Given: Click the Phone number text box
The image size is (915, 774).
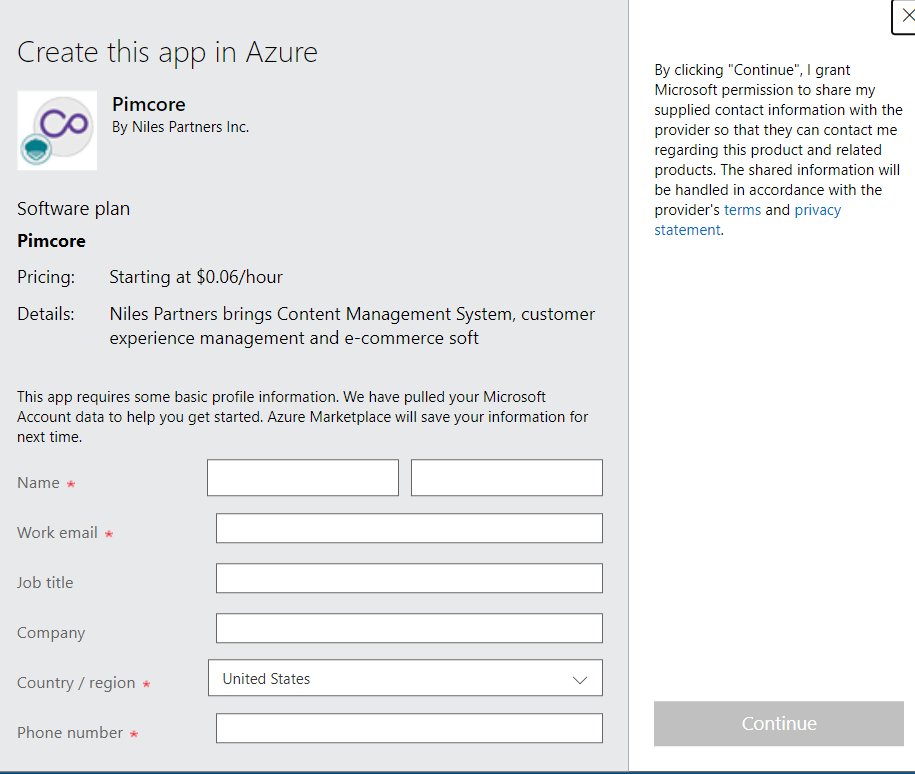Looking at the screenshot, I should (x=409, y=728).
